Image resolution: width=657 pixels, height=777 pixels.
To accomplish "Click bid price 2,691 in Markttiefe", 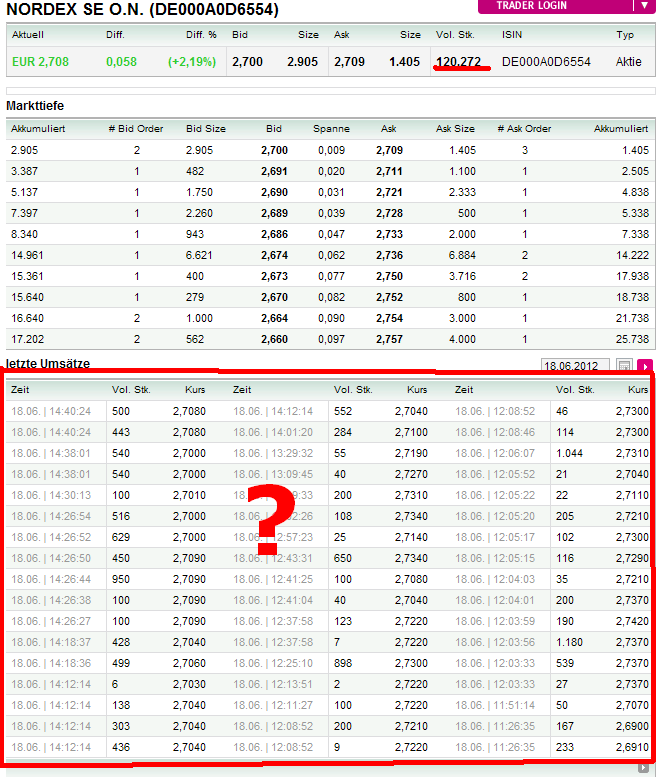I will coord(274,171).
